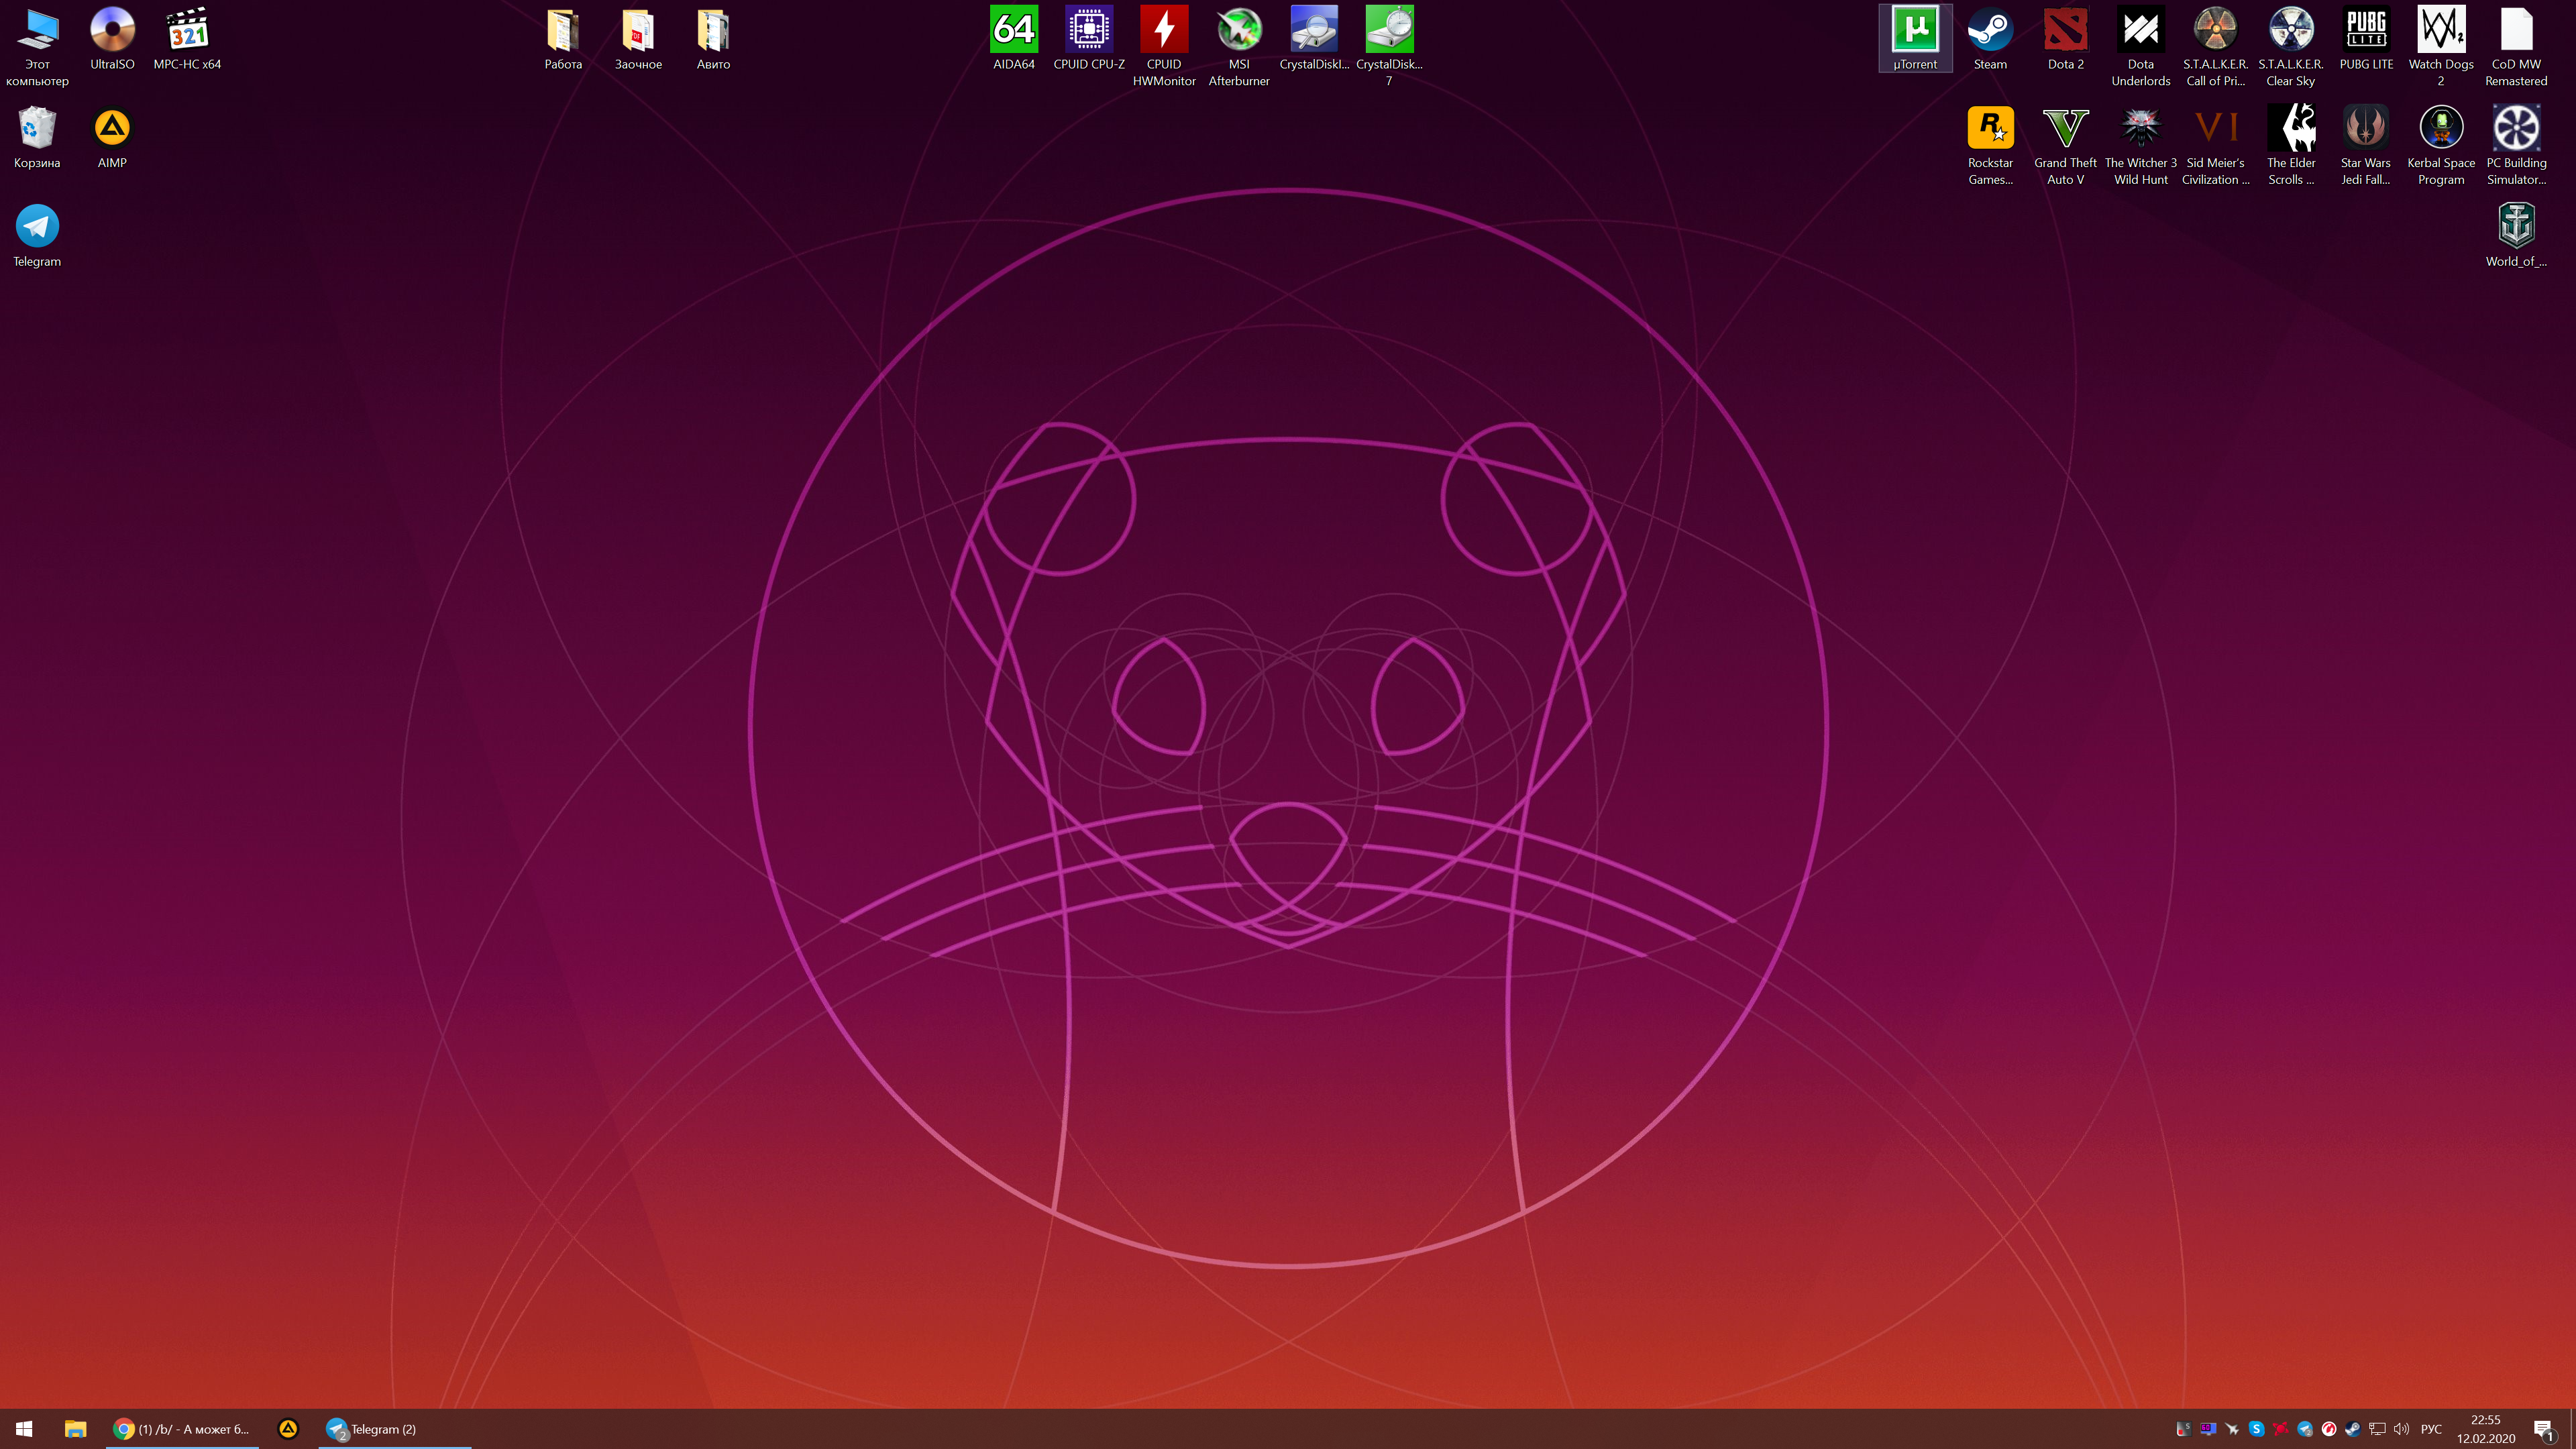Viewport: 2576px width, 1449px height.
Task: Launch Sid Meier's Civilization VI
Action: 2215,145
